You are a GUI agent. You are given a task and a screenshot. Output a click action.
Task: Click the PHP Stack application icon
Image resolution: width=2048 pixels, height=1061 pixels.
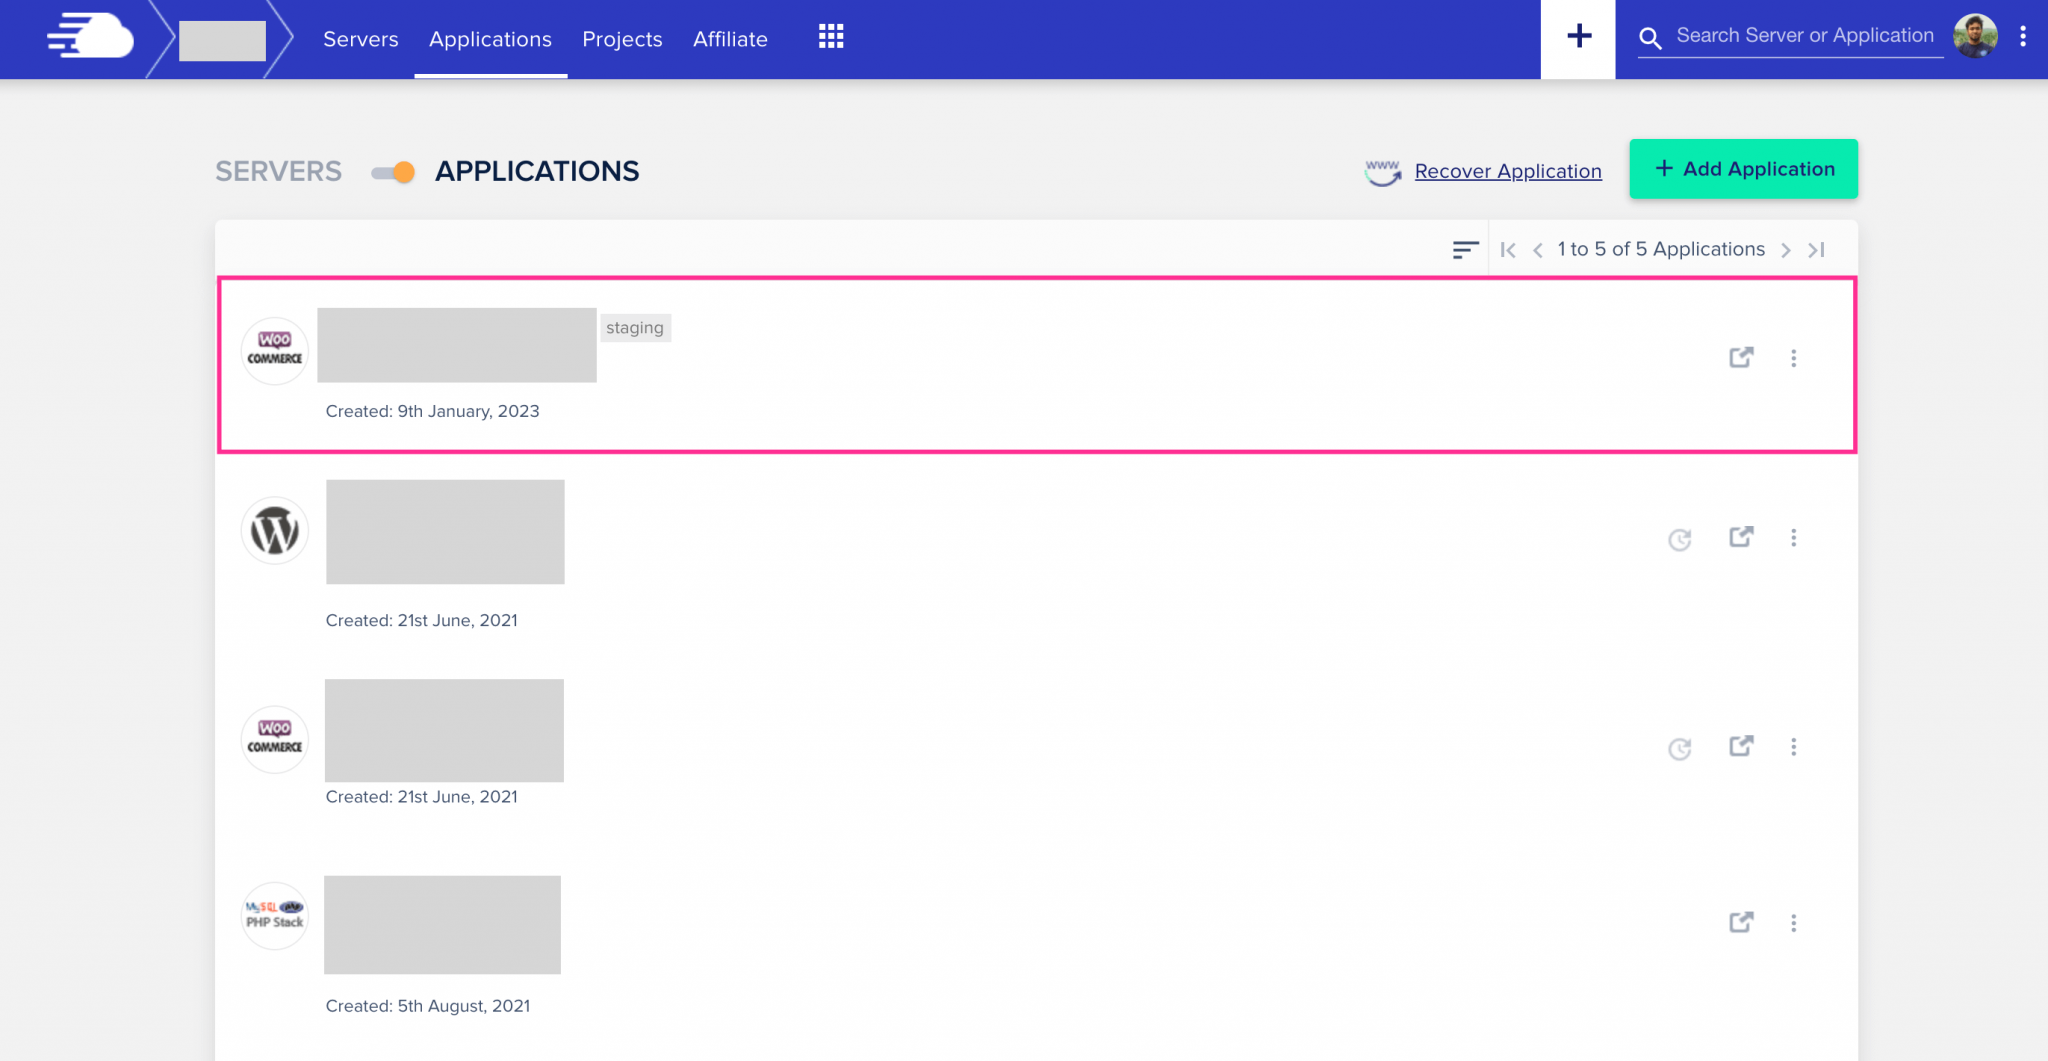274,915
